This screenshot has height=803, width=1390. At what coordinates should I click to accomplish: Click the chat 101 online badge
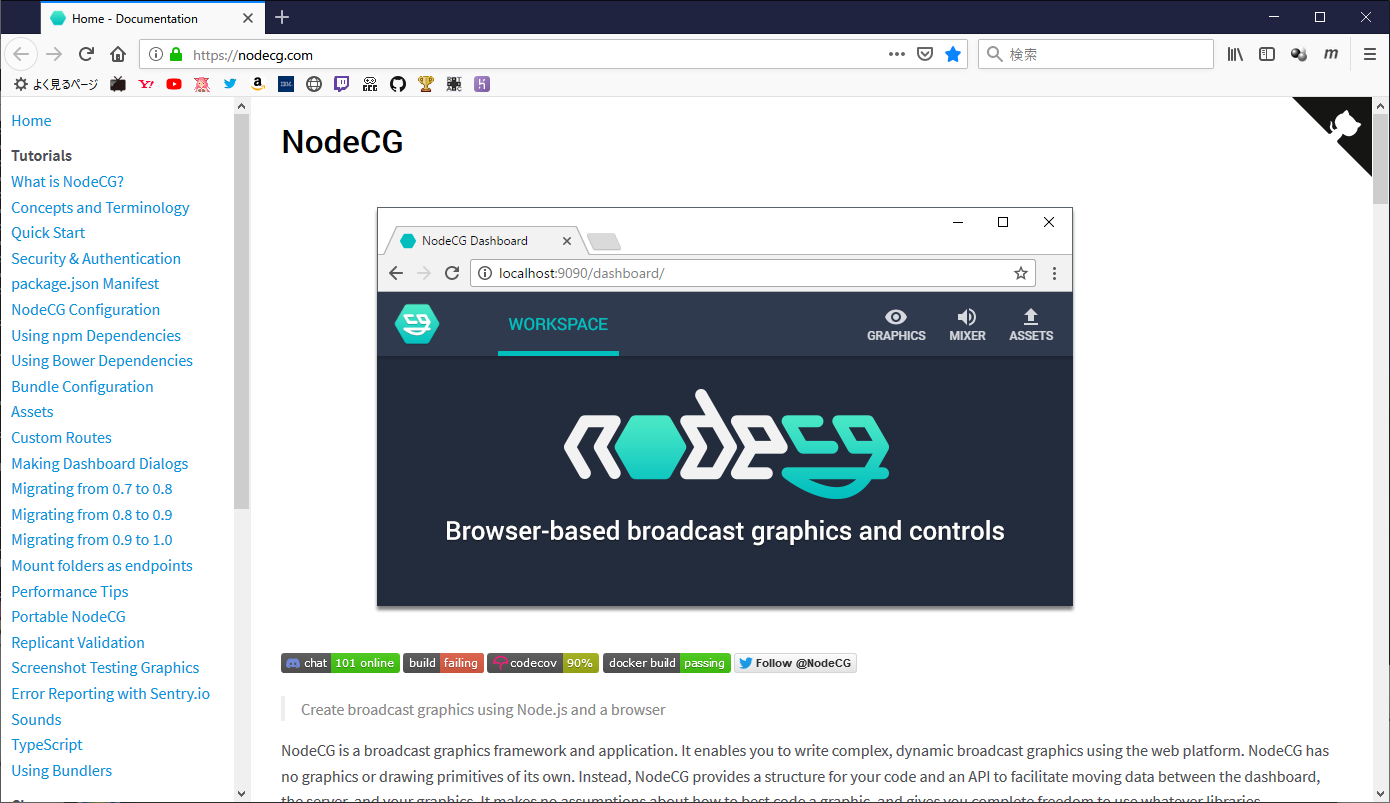[x=340, y=663]
